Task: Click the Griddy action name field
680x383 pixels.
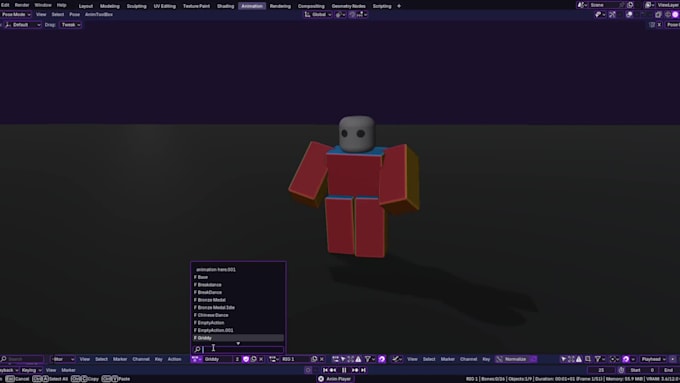Action: [218, 359]
